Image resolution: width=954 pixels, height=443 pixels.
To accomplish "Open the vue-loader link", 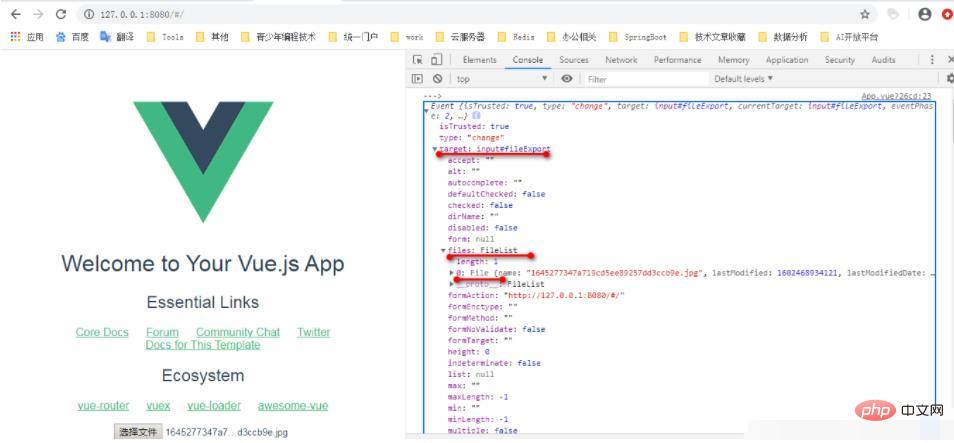I will [x=214, y=406].
